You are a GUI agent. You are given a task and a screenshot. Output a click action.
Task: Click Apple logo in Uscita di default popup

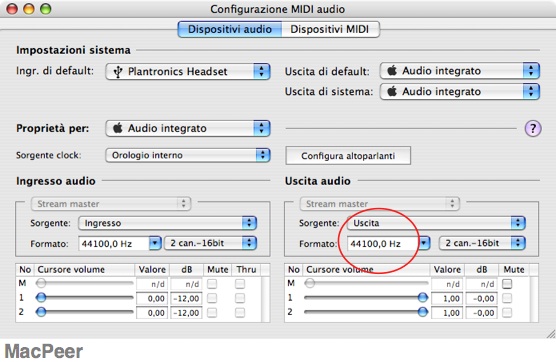tap(392, 71)
